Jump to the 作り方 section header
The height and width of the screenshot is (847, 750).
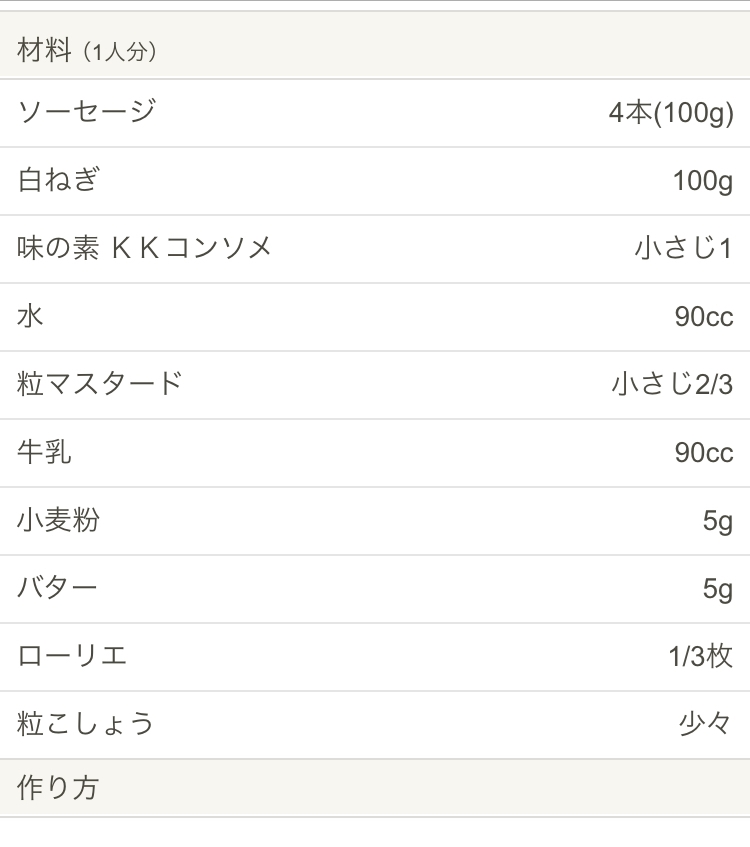[x=58, y=788]
